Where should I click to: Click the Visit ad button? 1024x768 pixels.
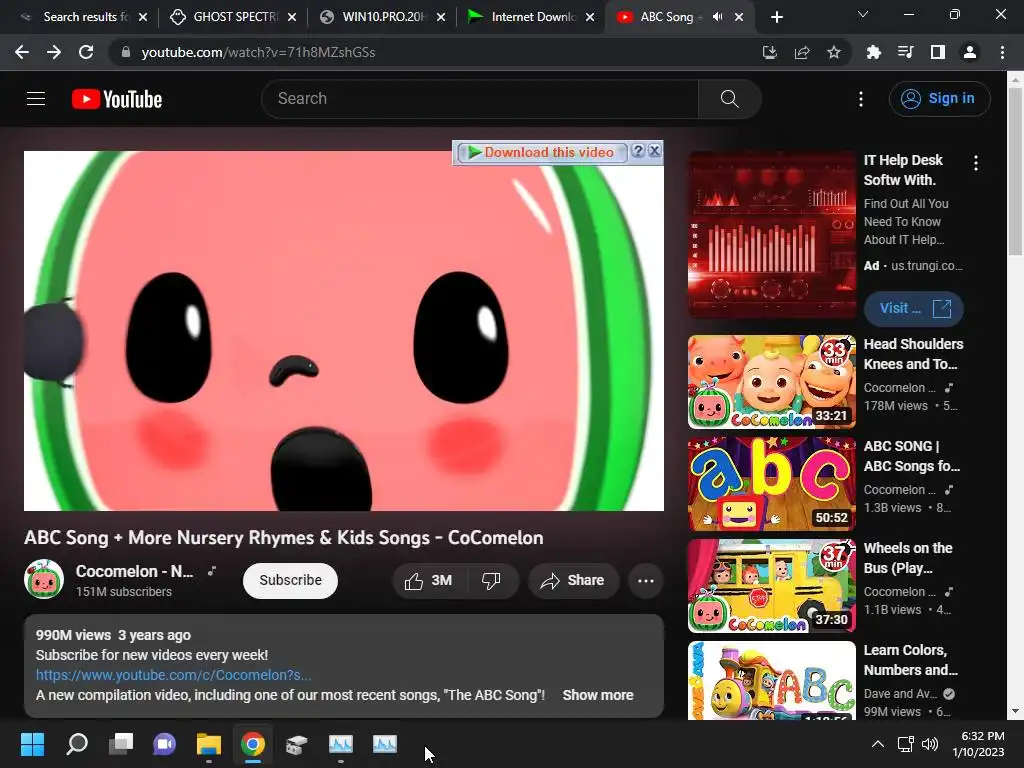coord(914,308)
